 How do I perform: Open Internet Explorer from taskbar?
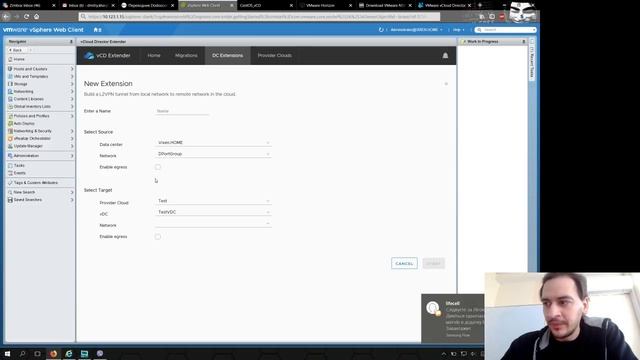[x=69, y=353]
